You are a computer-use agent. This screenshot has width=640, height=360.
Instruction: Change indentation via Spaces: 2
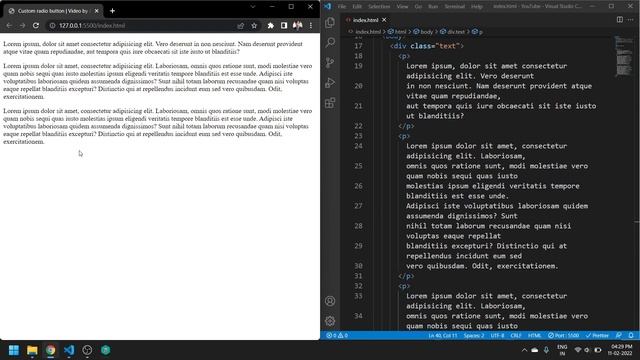pyautogui.click(x=473, y=336)
